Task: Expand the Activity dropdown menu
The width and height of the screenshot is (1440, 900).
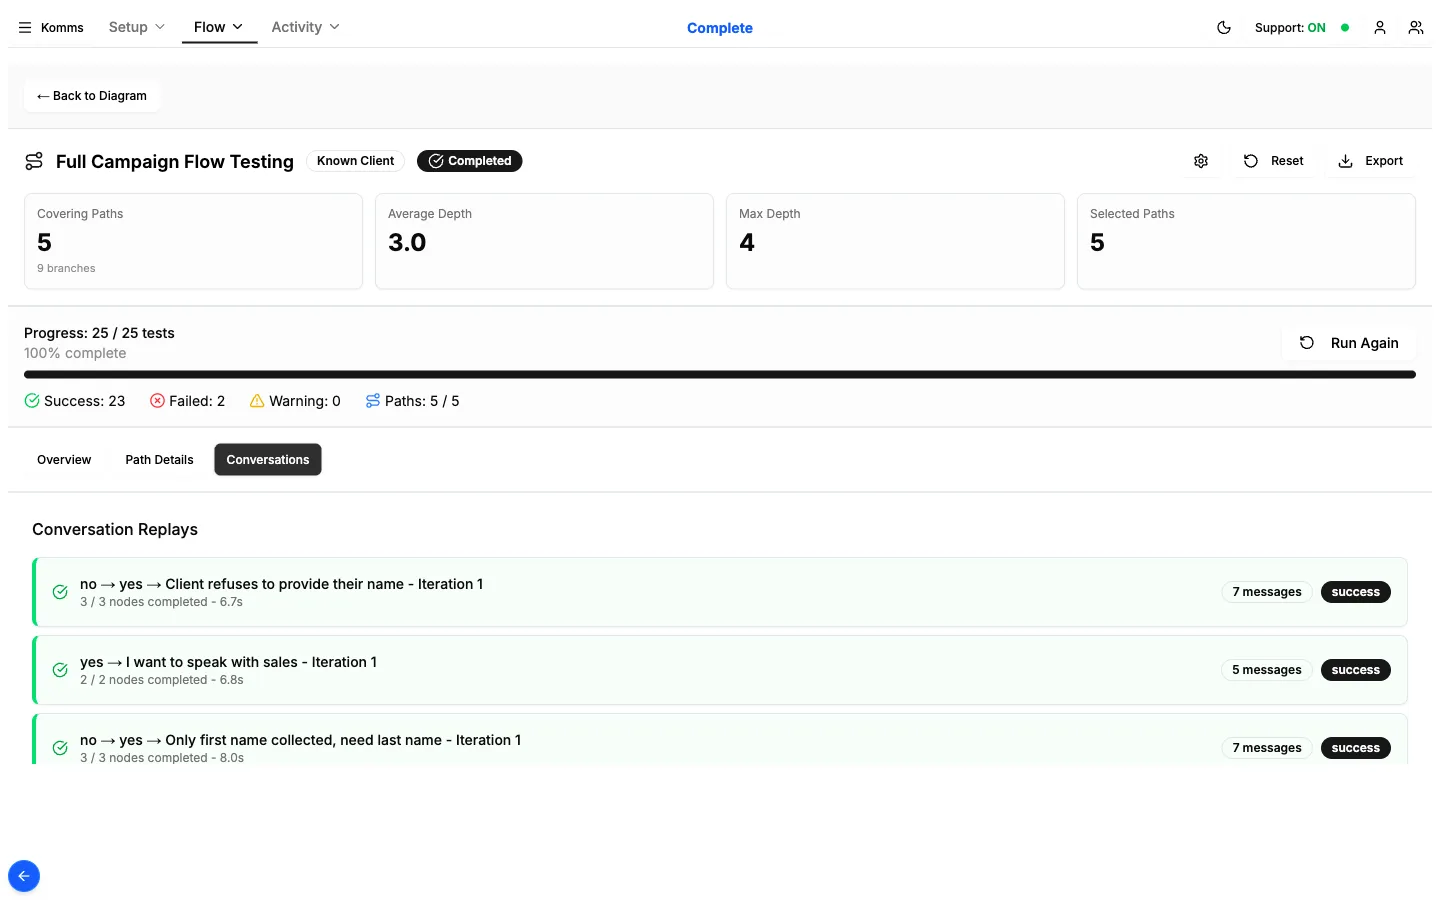Action: [x=305, y=27]
